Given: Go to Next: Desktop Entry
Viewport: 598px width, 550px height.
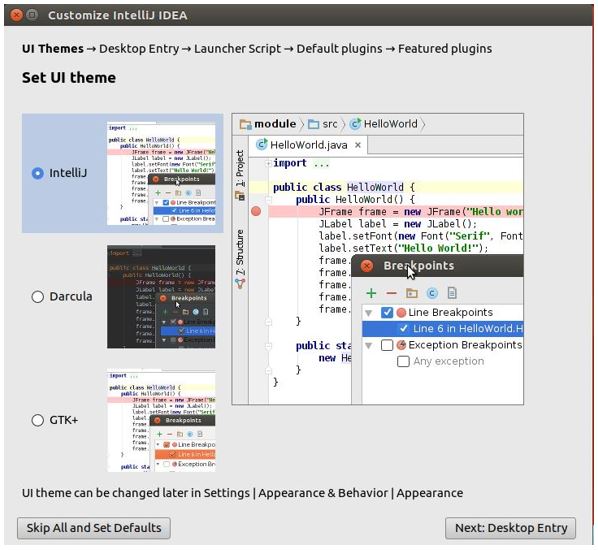Looking at the screenshot, I should pyautogui.click(x=511, y=528).
